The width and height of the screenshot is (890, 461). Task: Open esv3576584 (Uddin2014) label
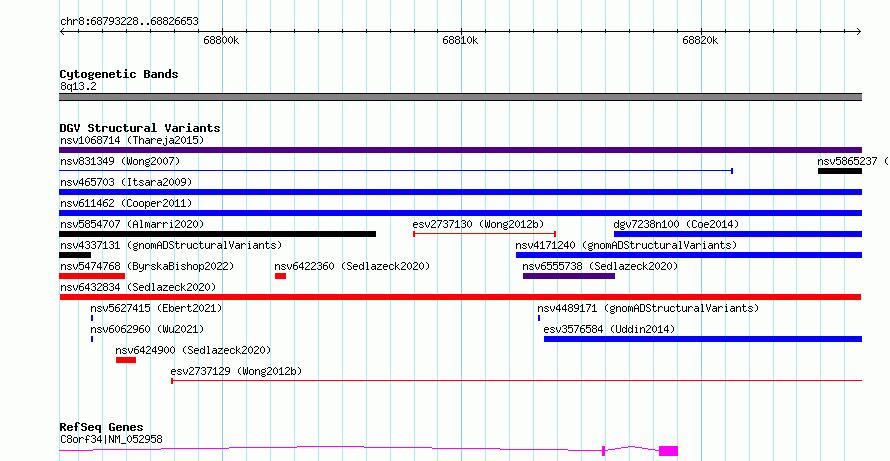click(x=609, y=329)
